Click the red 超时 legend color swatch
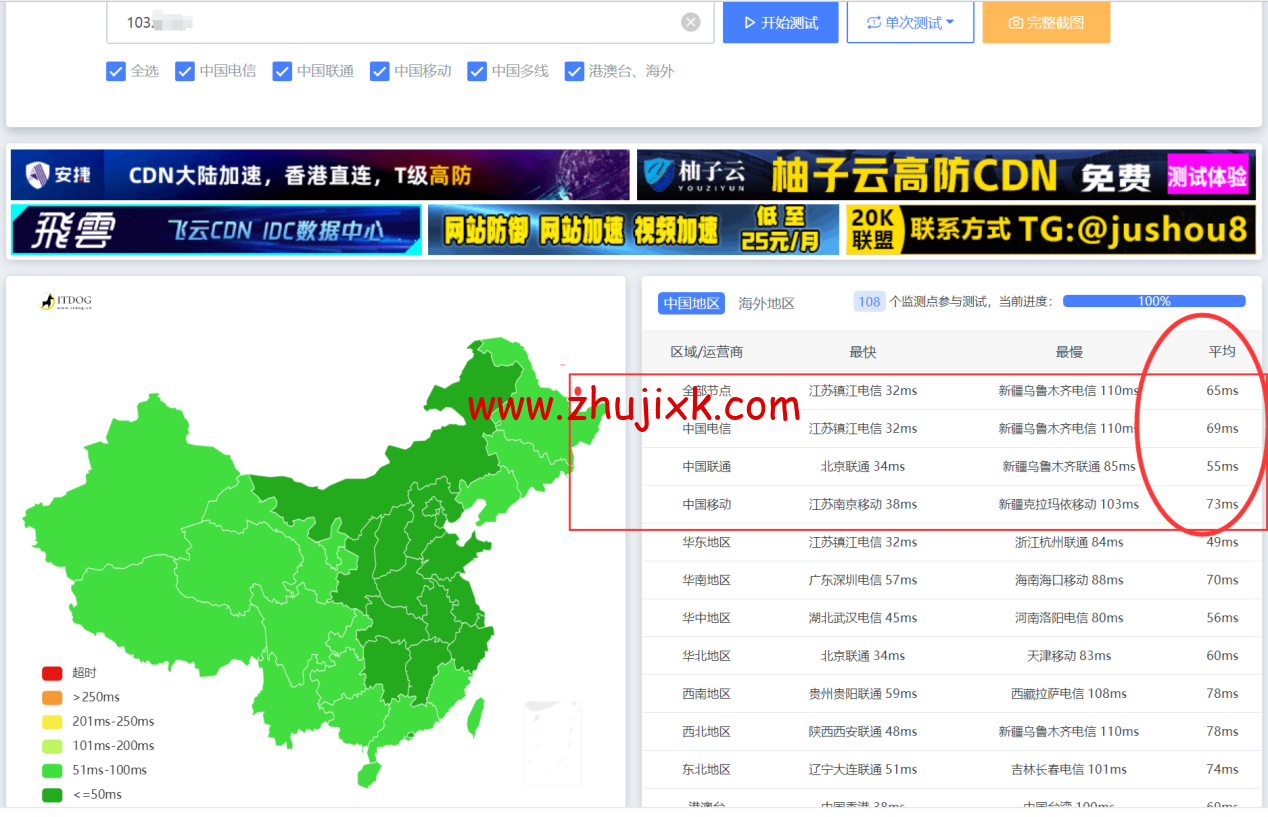This screenshot has height=817, width=1268. pos(51,672)
